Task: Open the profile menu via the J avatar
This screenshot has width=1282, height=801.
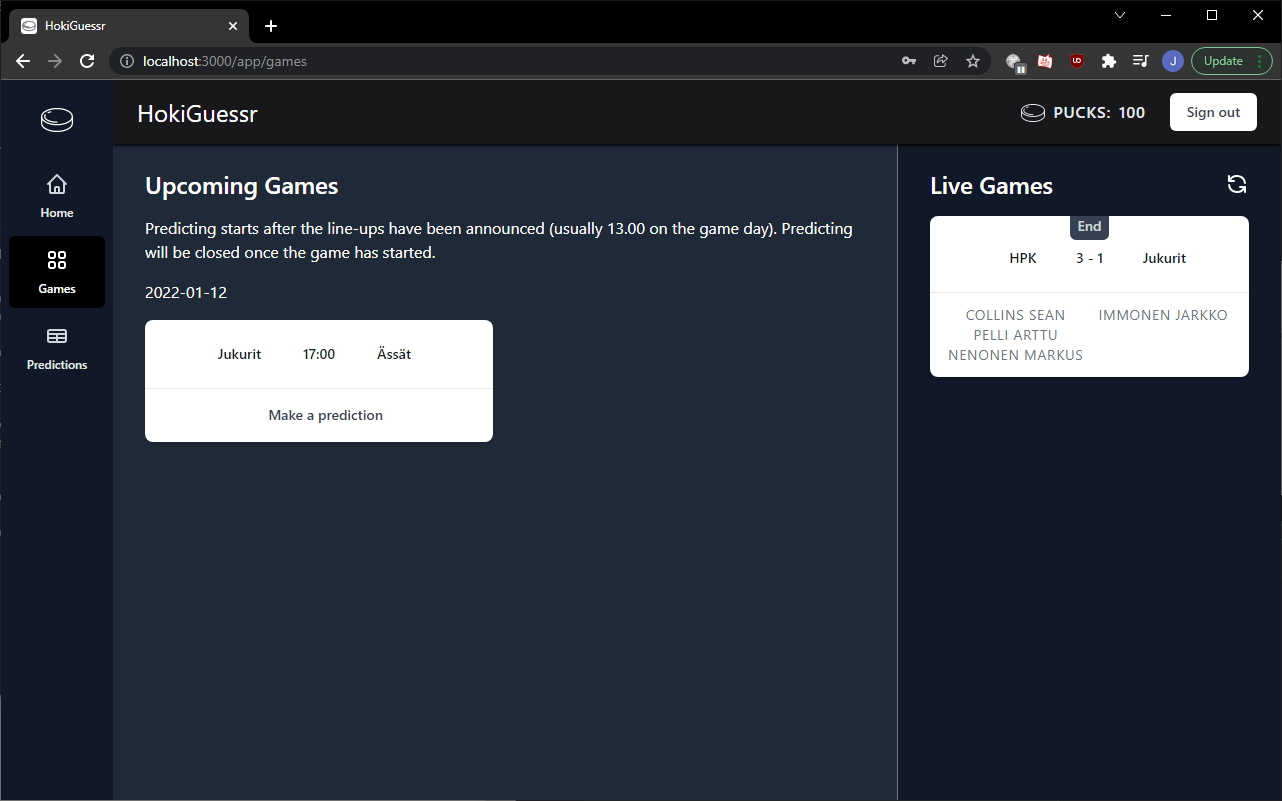Action: point(1172,61)
